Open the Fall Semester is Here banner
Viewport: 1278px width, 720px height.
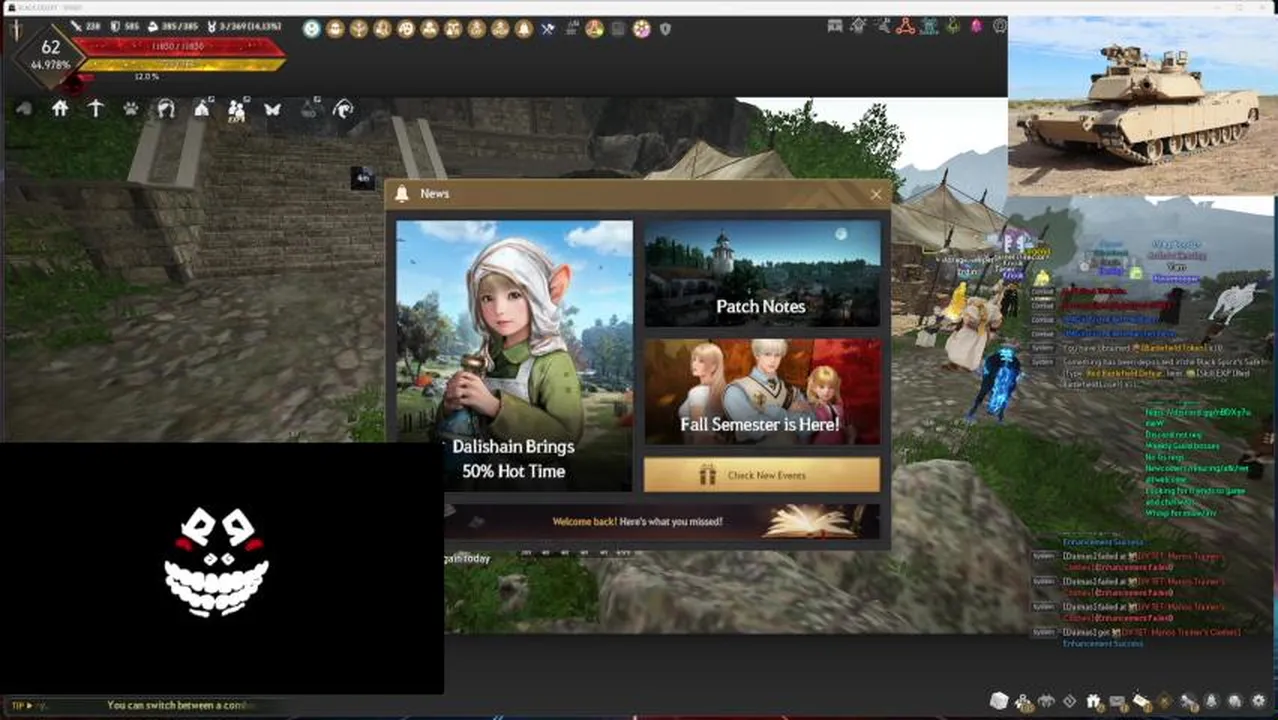(x=762, y=391)
